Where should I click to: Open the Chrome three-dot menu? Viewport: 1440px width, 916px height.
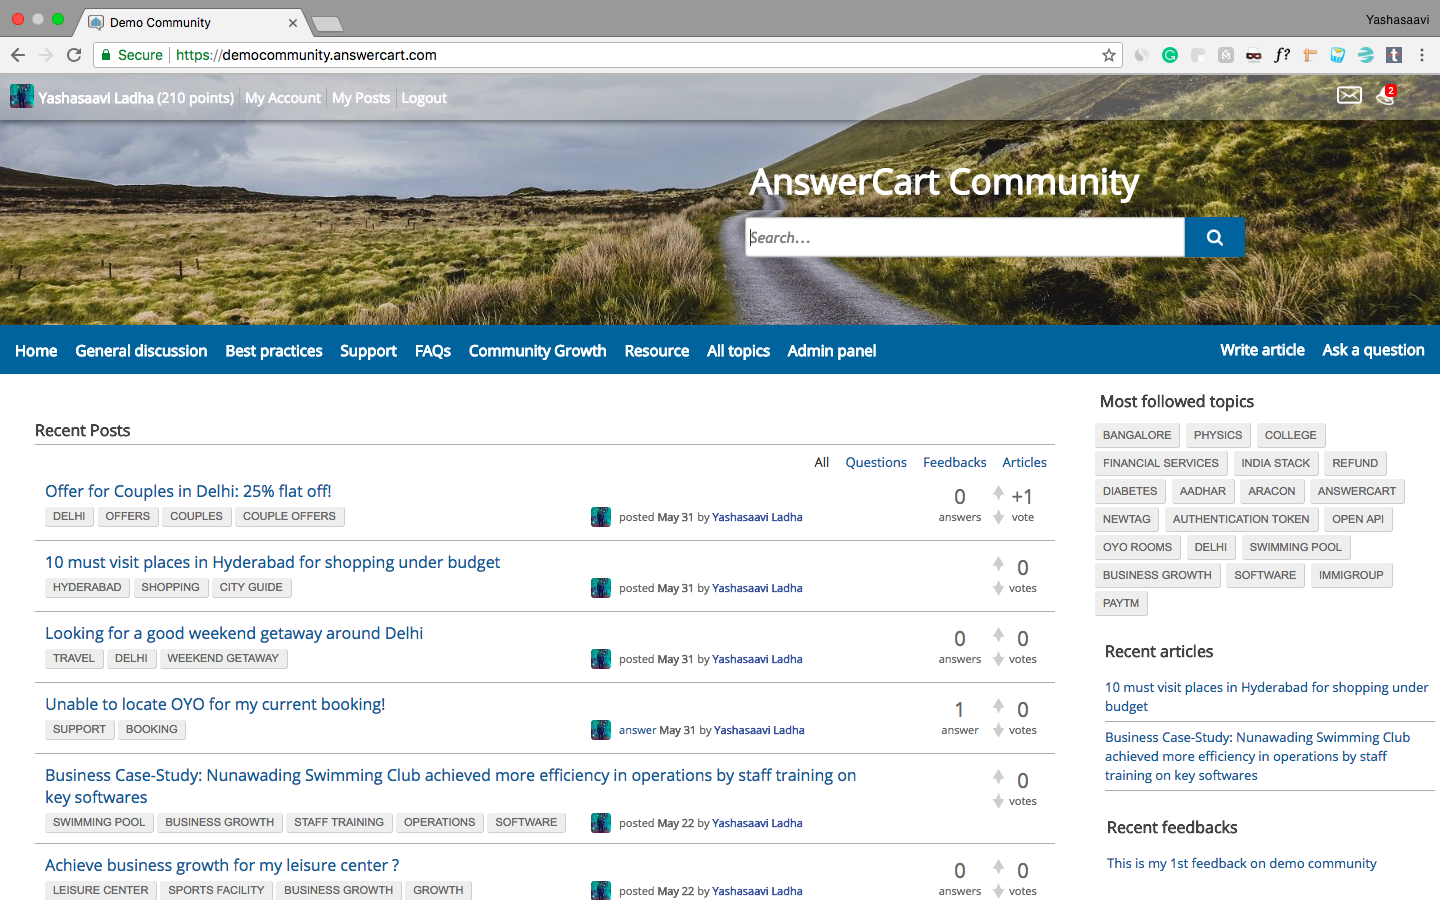coord(1421,55)
